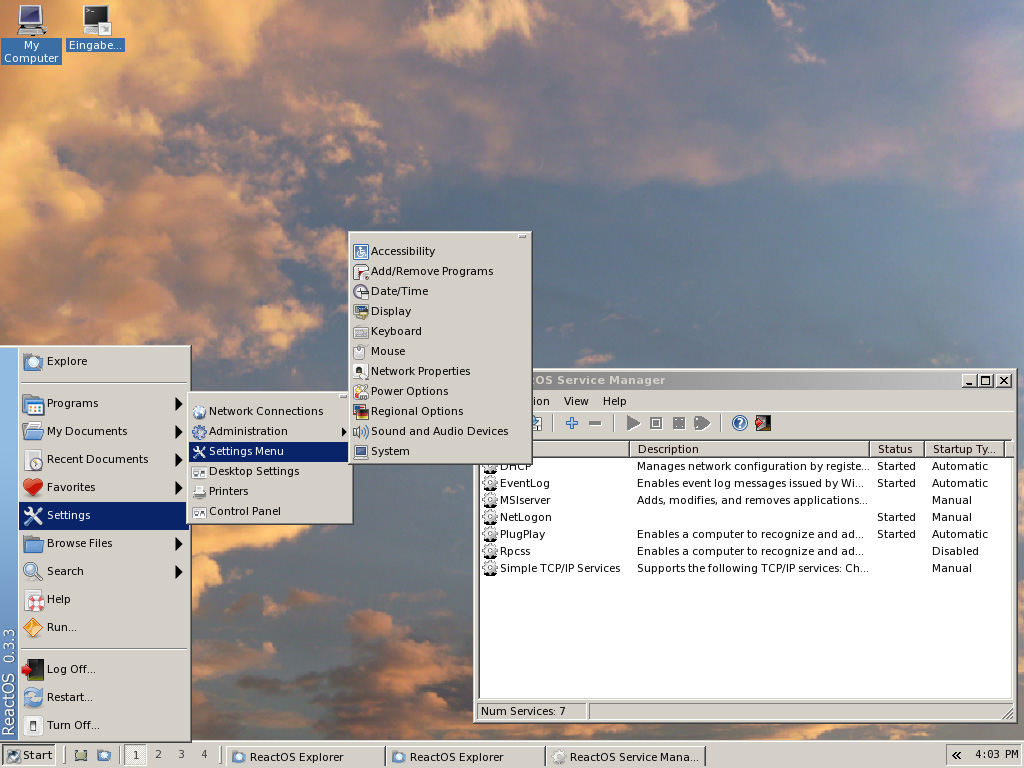This screenshot has width=1024, height=768.
Task: Switch to virtual desktop 3
Action: pyautogui.click(x=181, y=755)
